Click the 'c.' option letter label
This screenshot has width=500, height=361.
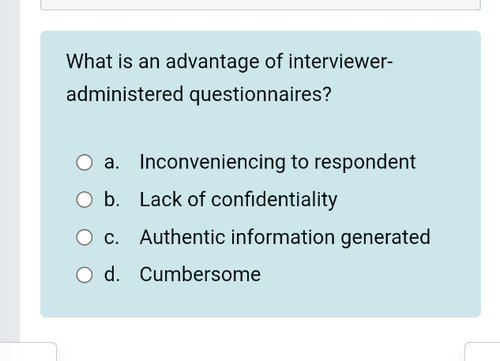coord(111,238)
